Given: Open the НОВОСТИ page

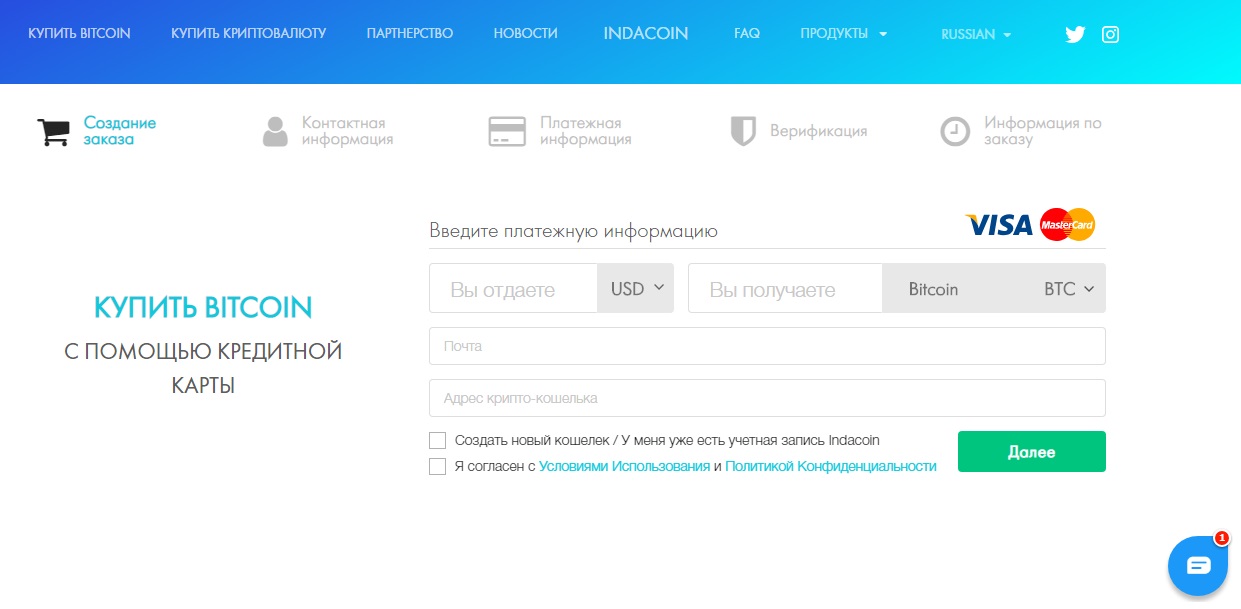Looking at the screenshot, I should [x=526, y=34].
